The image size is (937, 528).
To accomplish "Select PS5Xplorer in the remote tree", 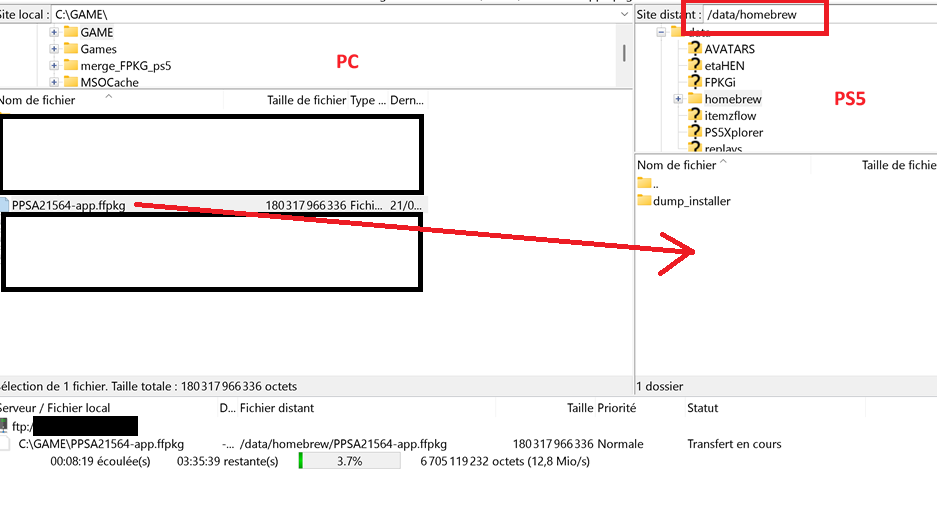I will point(733,133).
